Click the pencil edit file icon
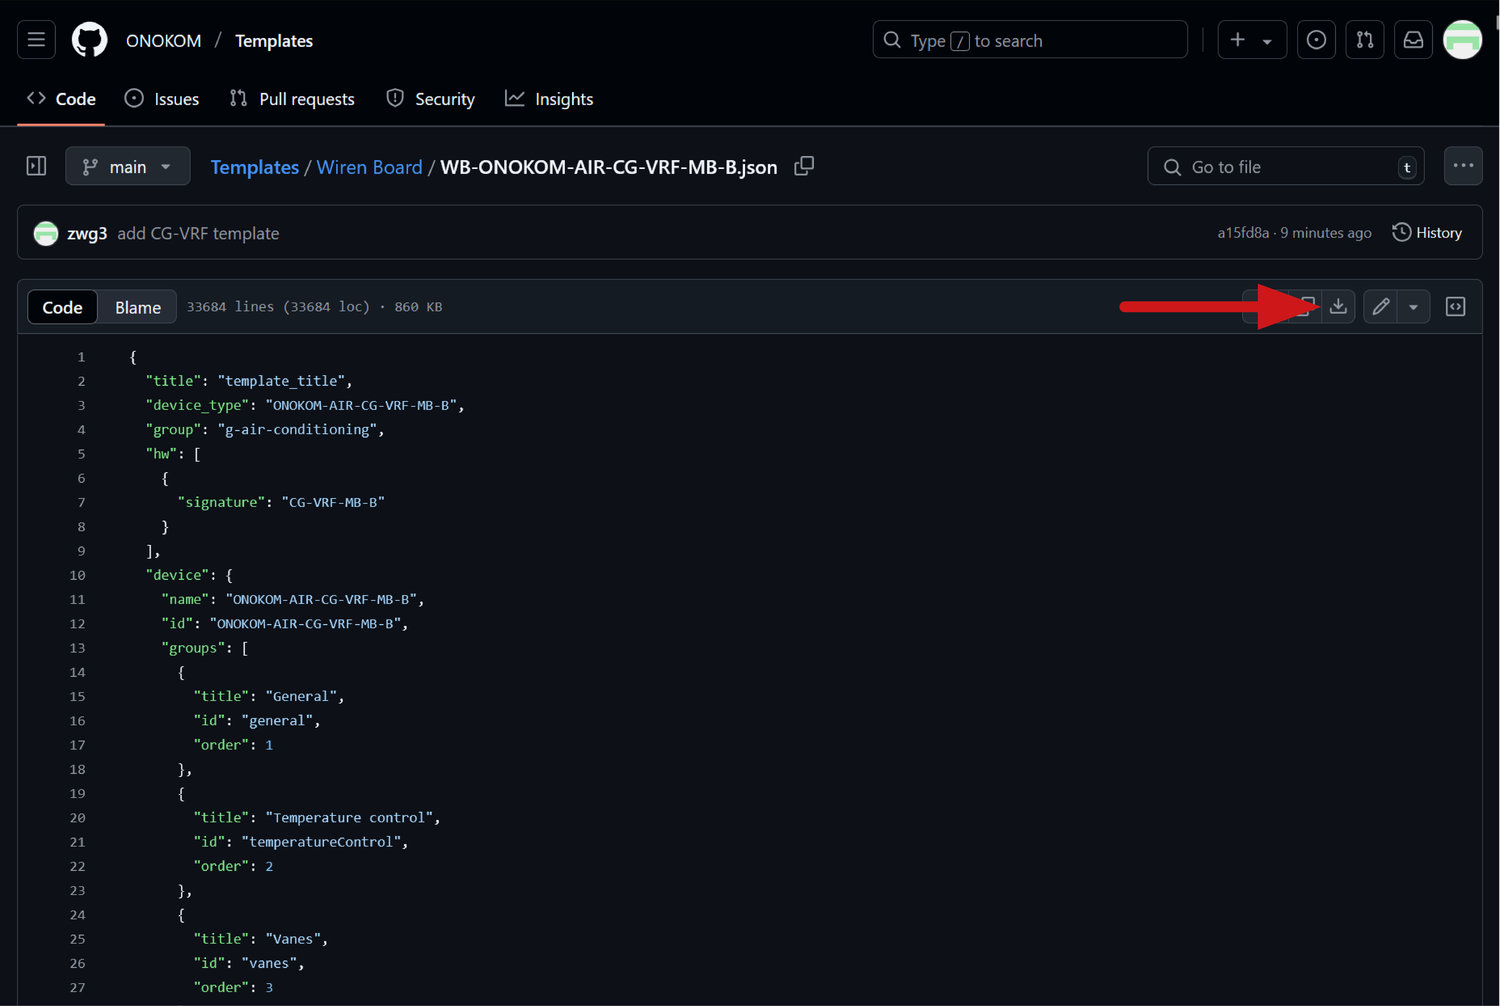Viewport: 1500px width, 1006px height. pos(1381,307)
